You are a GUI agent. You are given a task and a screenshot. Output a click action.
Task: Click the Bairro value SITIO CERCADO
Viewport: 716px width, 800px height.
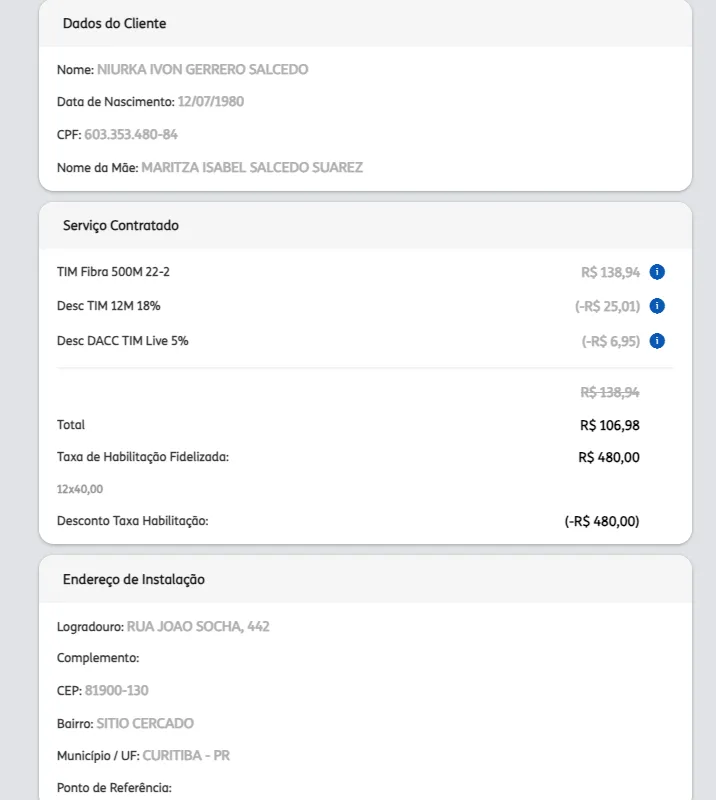click(145, 723)
